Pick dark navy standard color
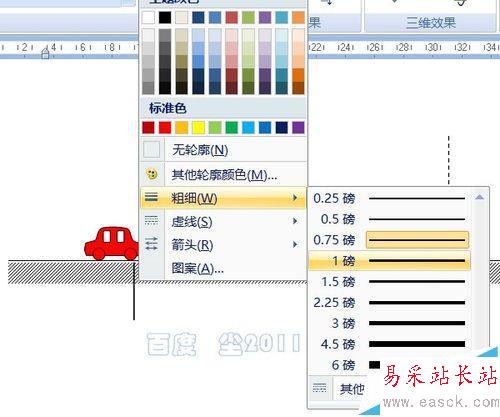 tap(282, 127)
